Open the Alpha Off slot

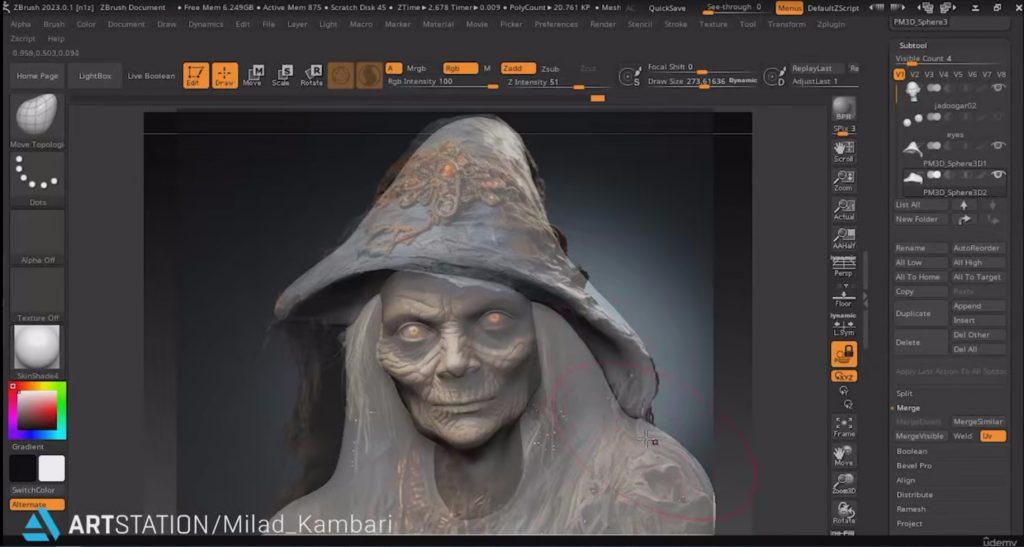tap(37, 233)
